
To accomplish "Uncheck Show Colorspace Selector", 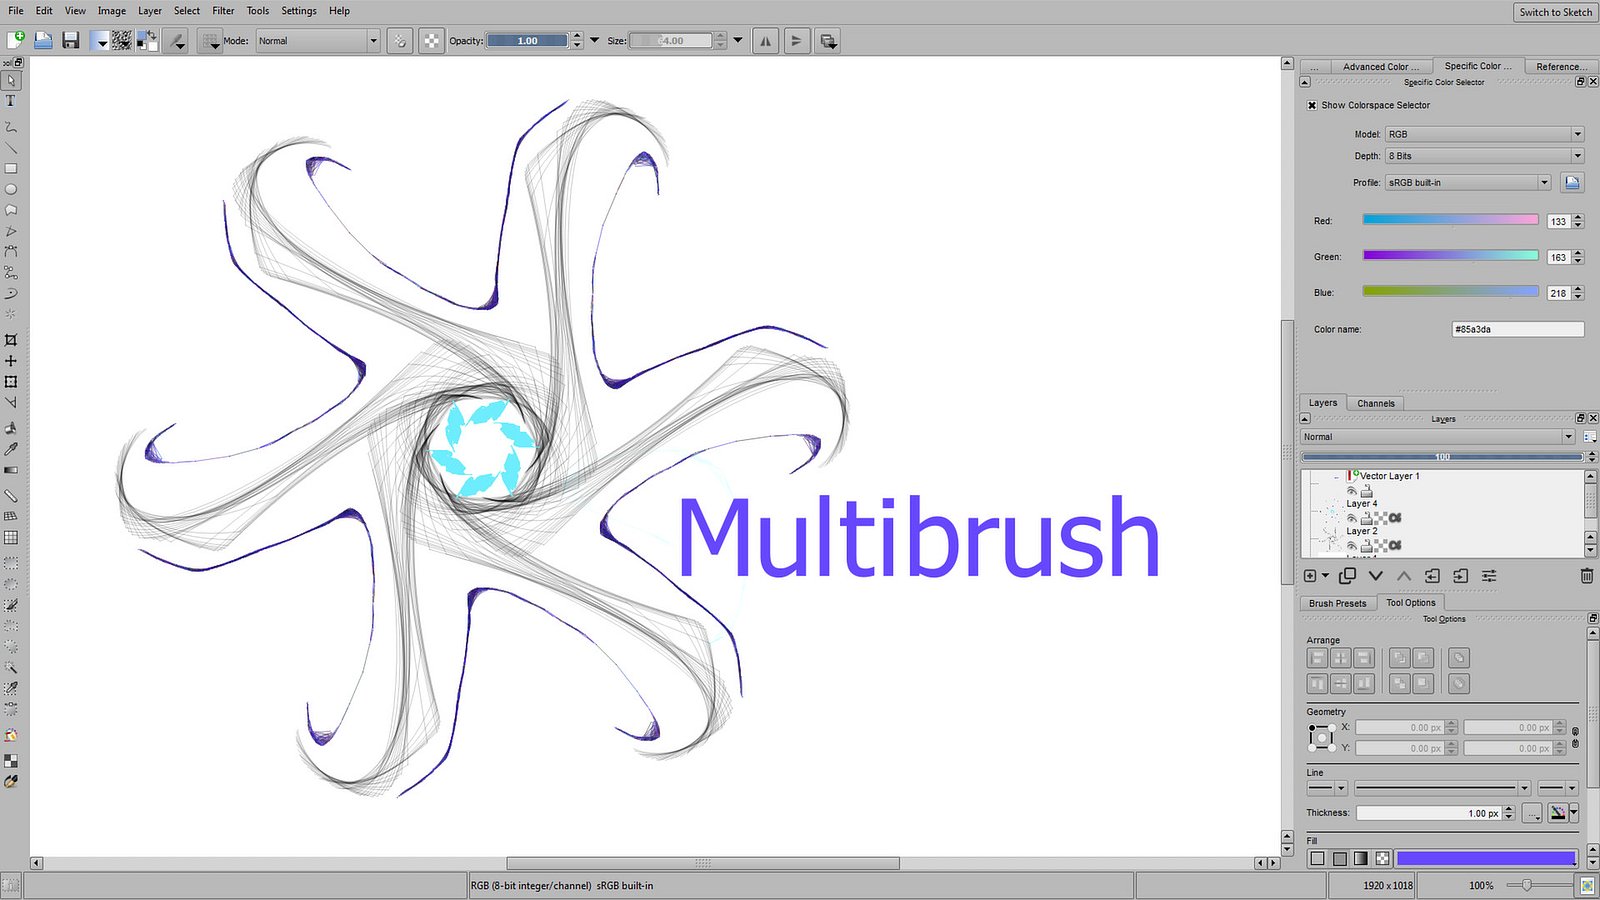I will (x=1312, y=105).
